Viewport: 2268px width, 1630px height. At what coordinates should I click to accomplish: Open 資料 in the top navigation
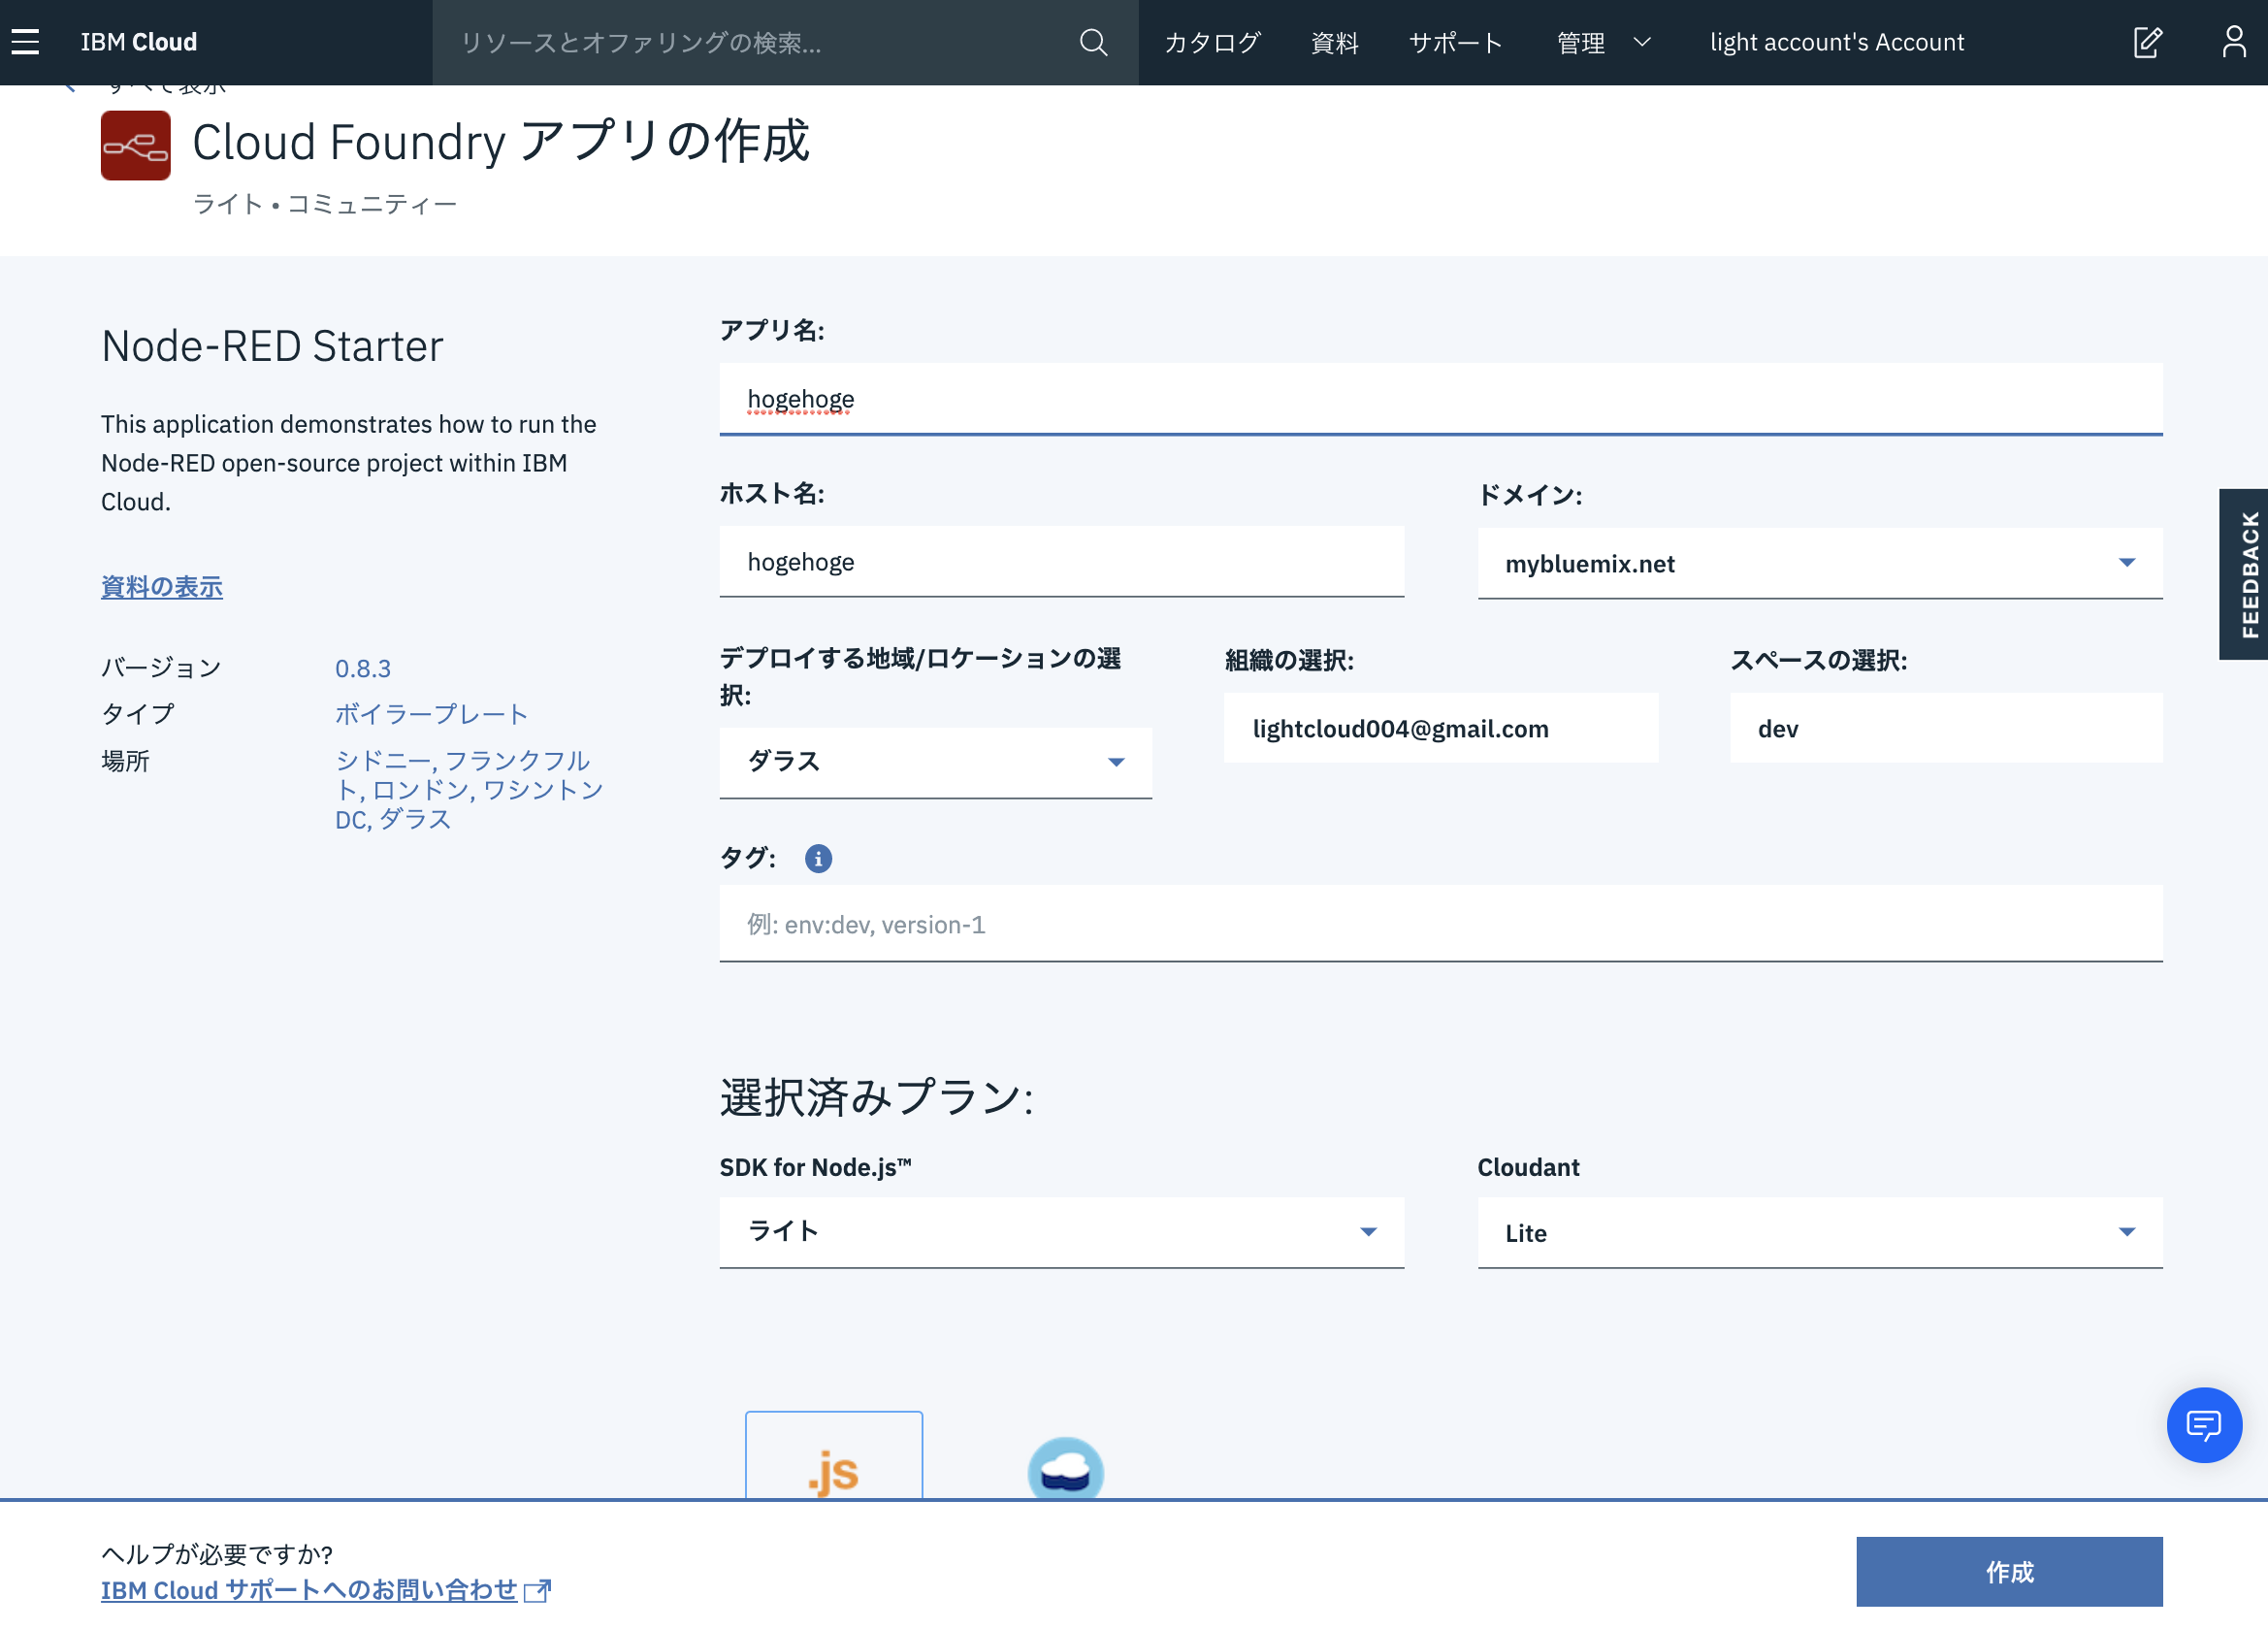[1334, 42]
